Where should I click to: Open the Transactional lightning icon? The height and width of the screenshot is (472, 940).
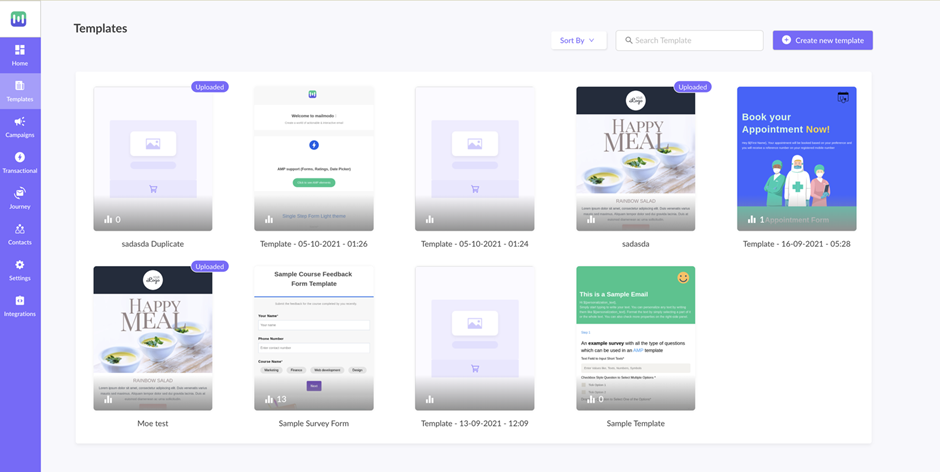click(x=20, y=157)
